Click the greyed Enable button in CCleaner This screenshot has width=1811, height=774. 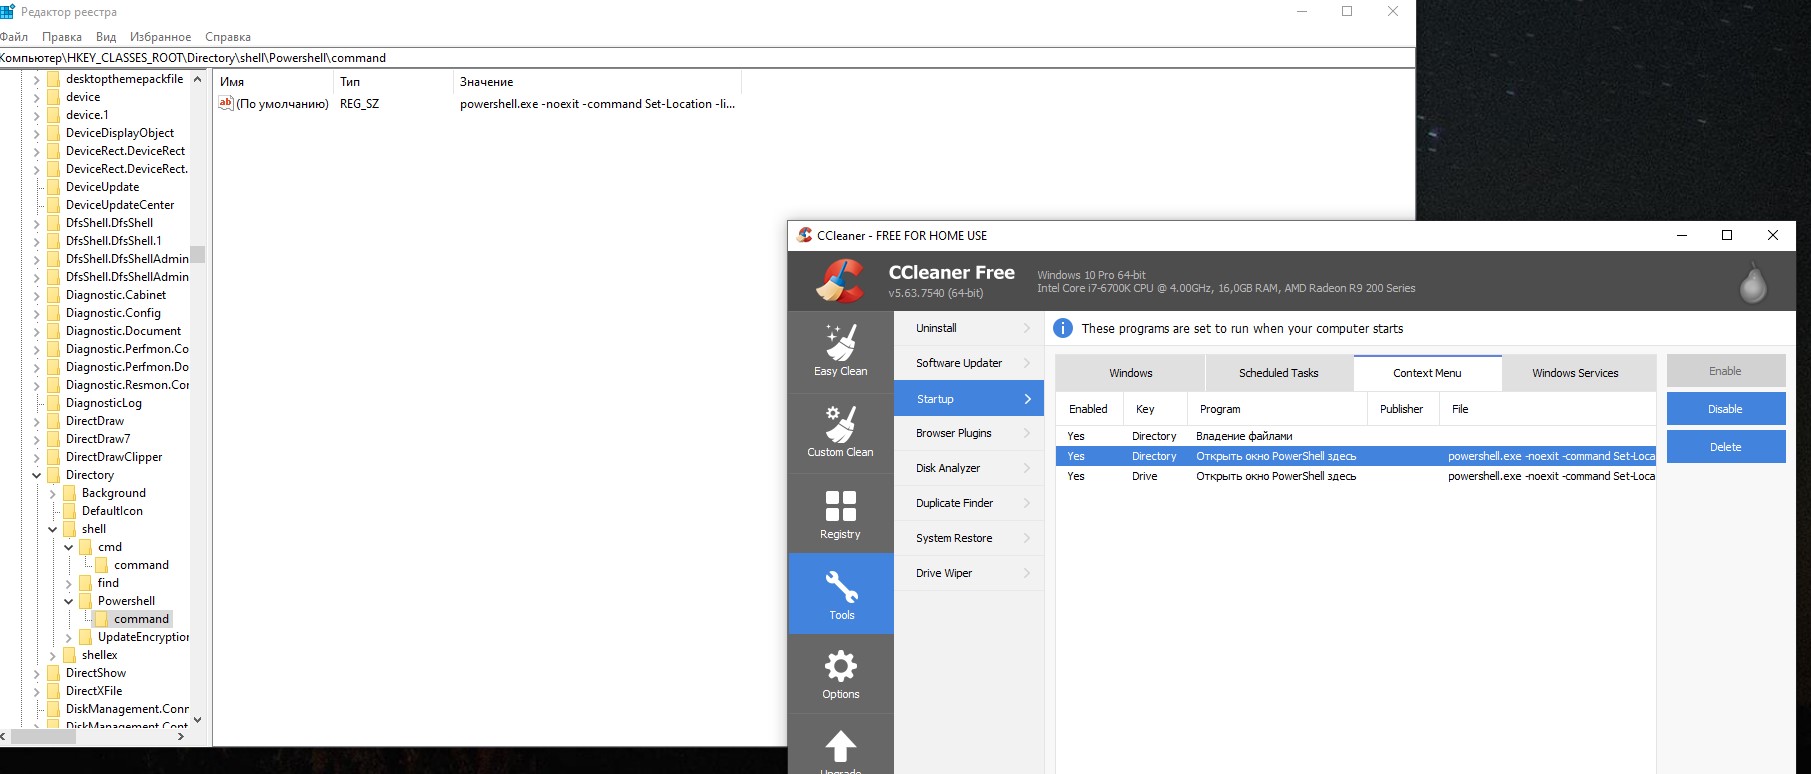[1725, 371]
